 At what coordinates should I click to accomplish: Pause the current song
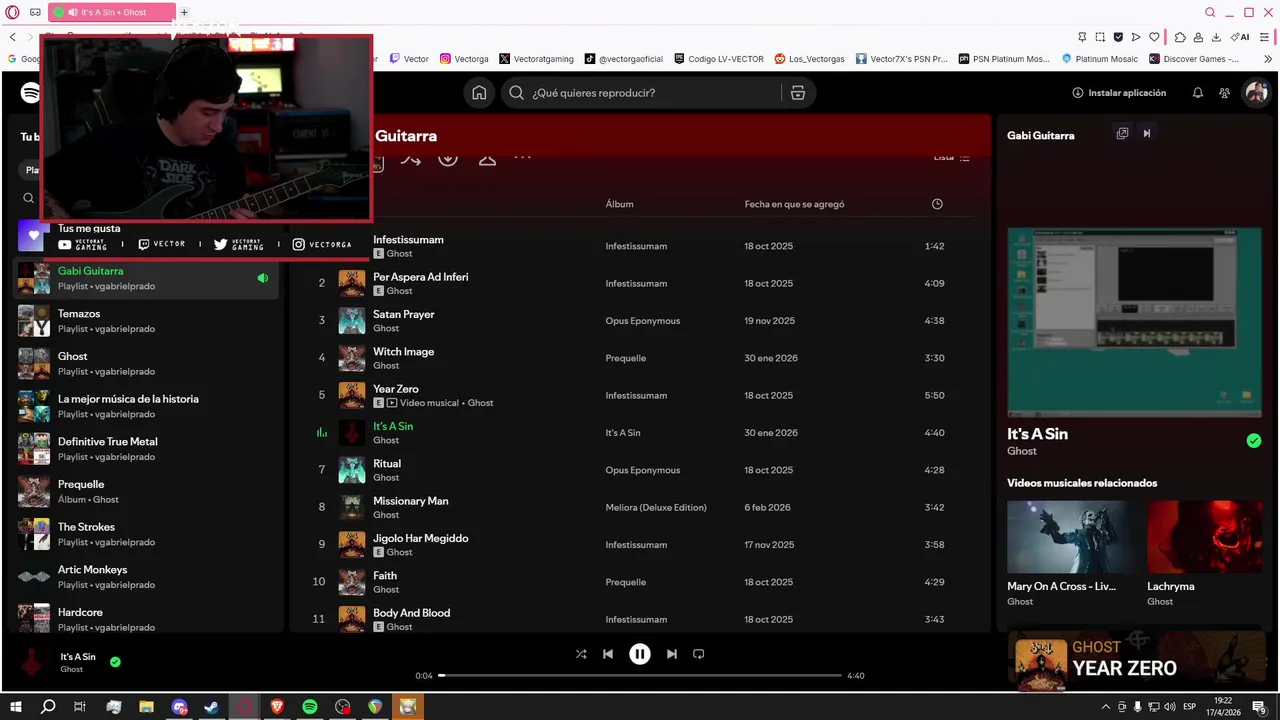(640, 654)
